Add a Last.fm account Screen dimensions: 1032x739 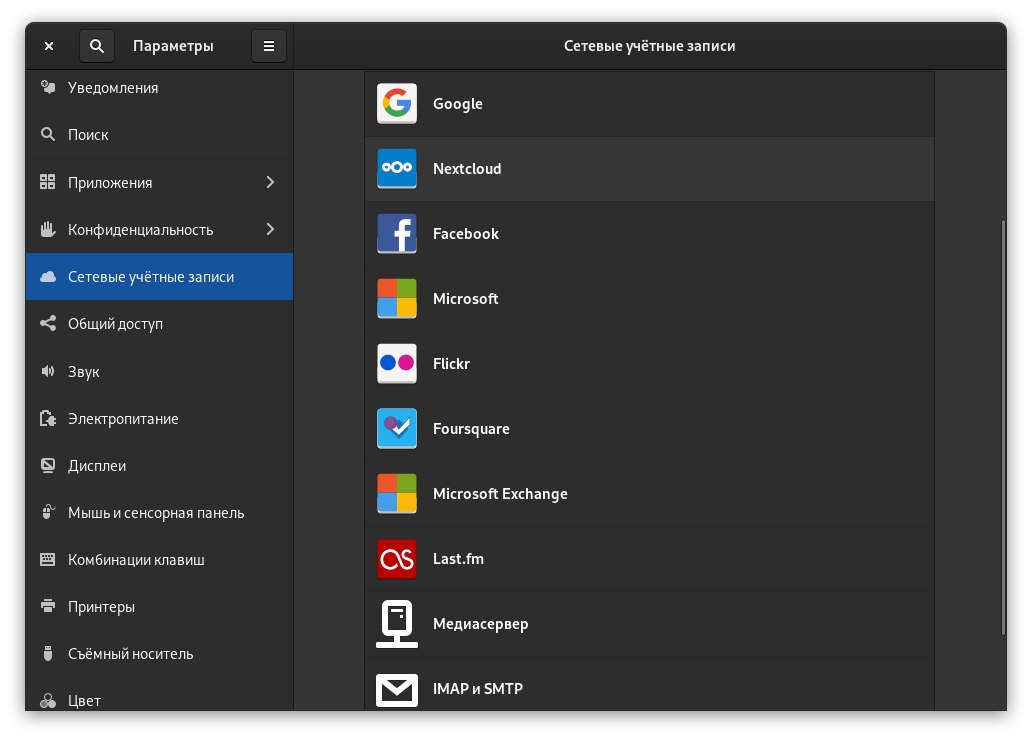(649, 559)
